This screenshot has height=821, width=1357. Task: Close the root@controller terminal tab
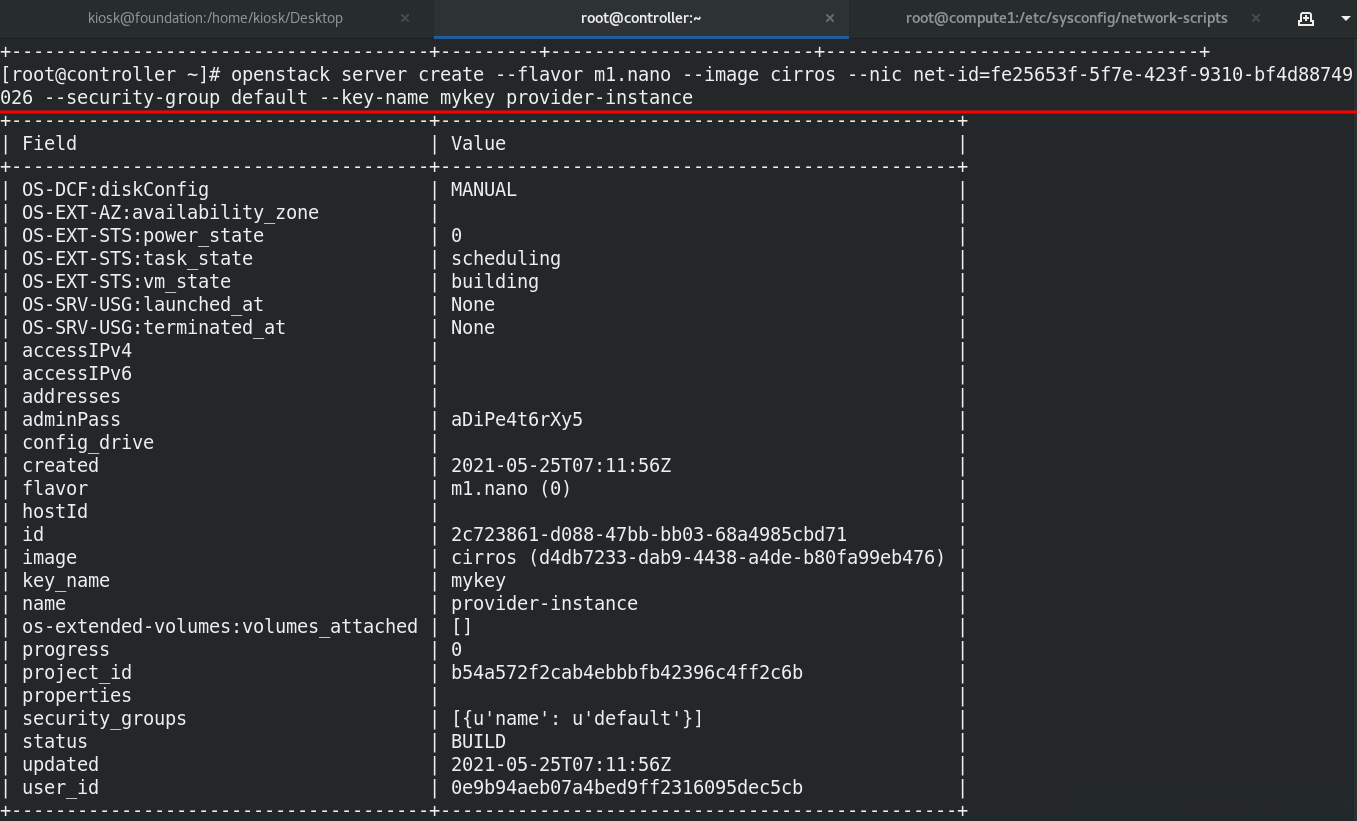(830, 18)
